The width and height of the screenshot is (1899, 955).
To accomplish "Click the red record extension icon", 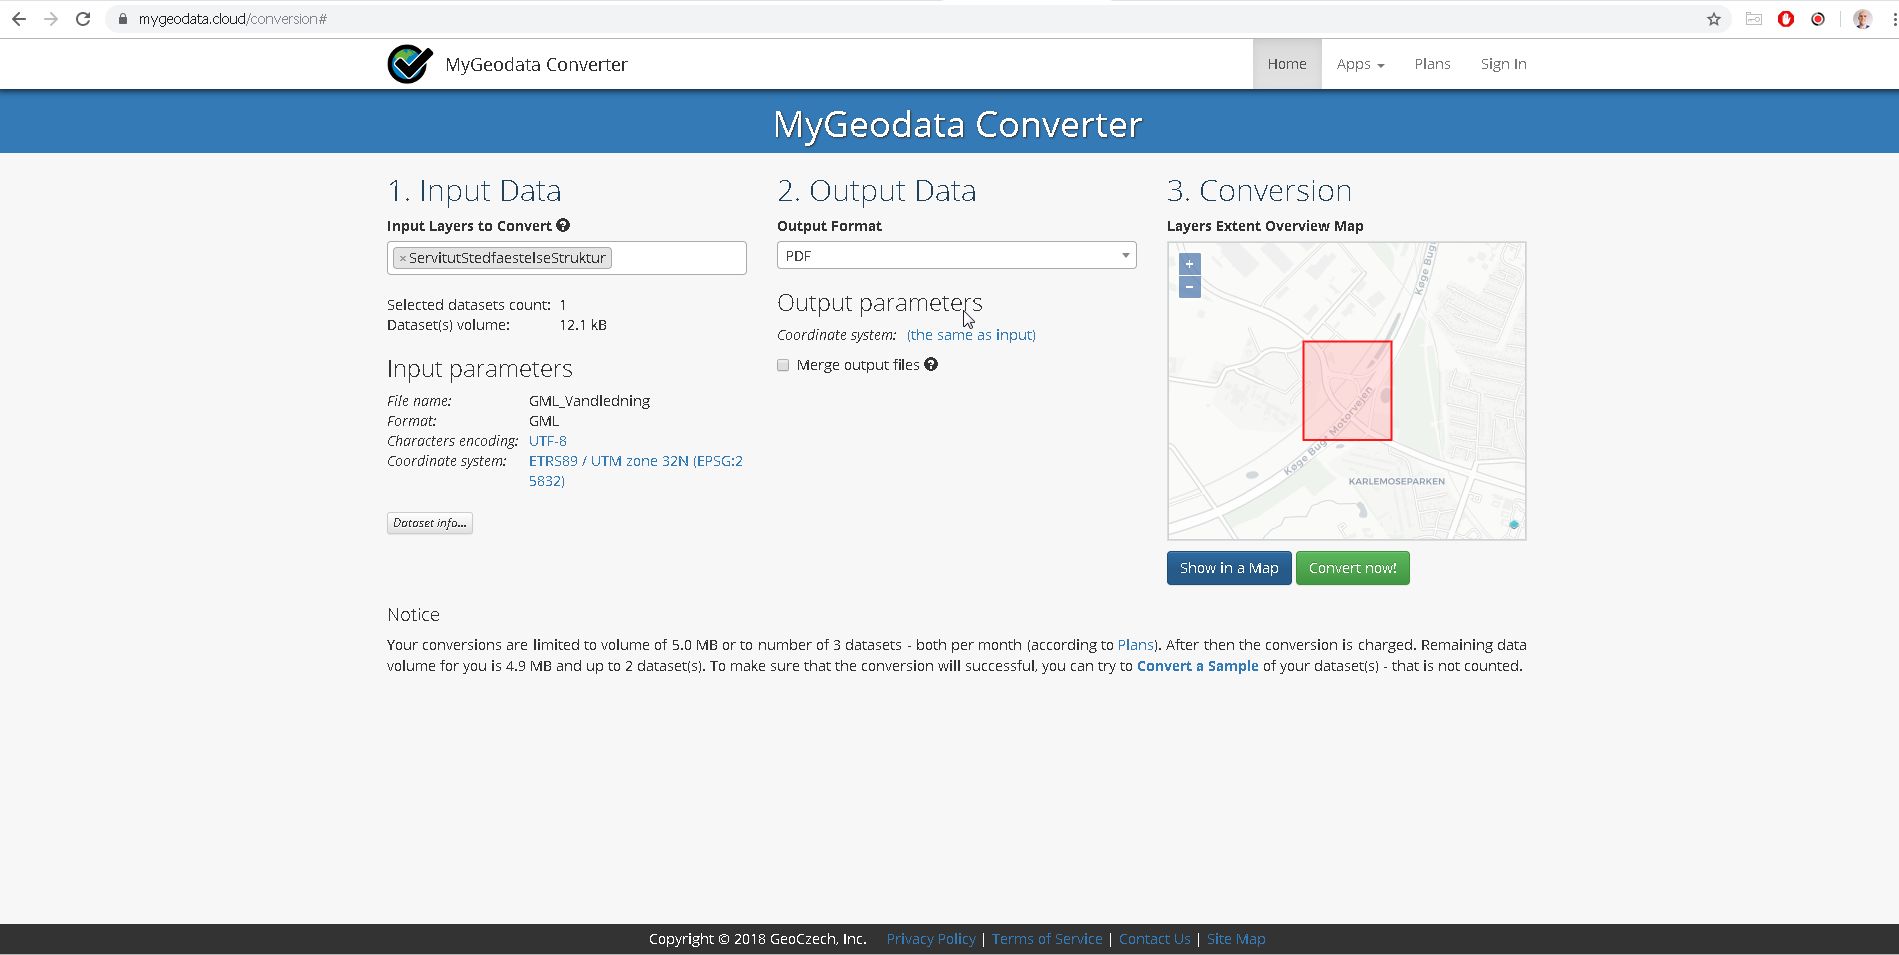I will 1818,19.
